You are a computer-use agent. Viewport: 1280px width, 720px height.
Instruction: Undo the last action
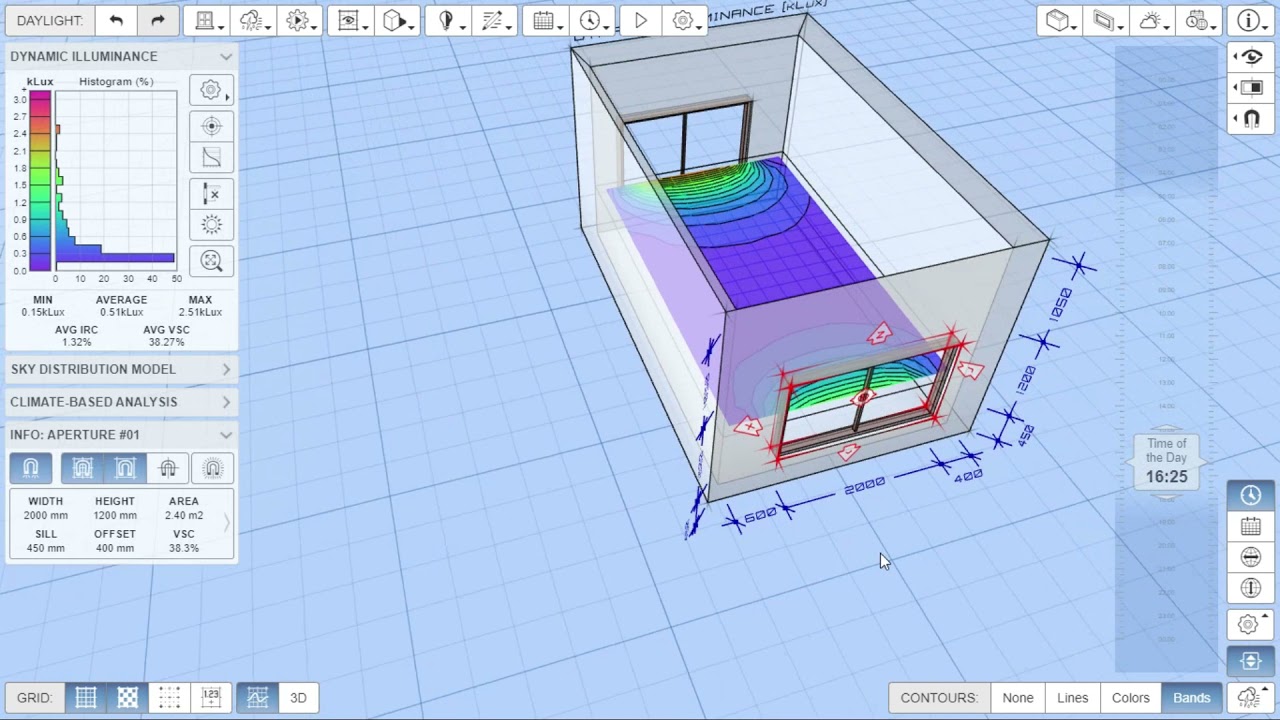tap(116, 21)
